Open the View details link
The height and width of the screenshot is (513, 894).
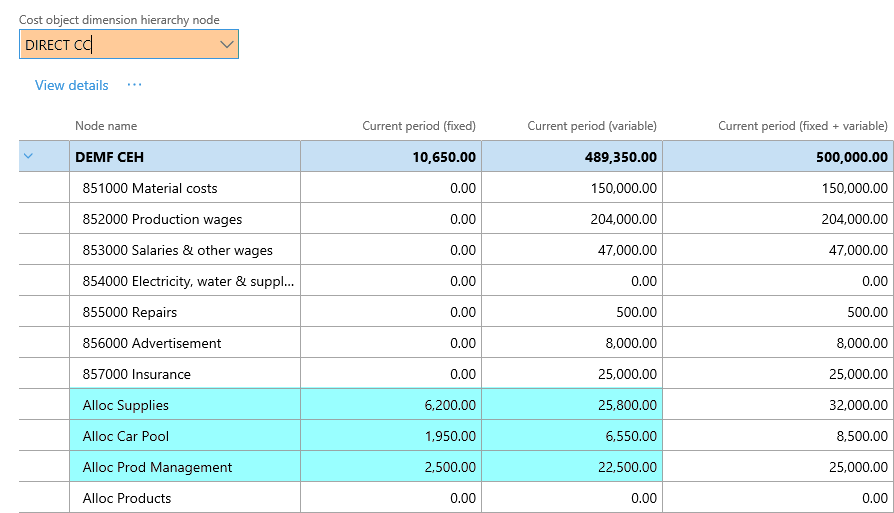click(71, 85)
